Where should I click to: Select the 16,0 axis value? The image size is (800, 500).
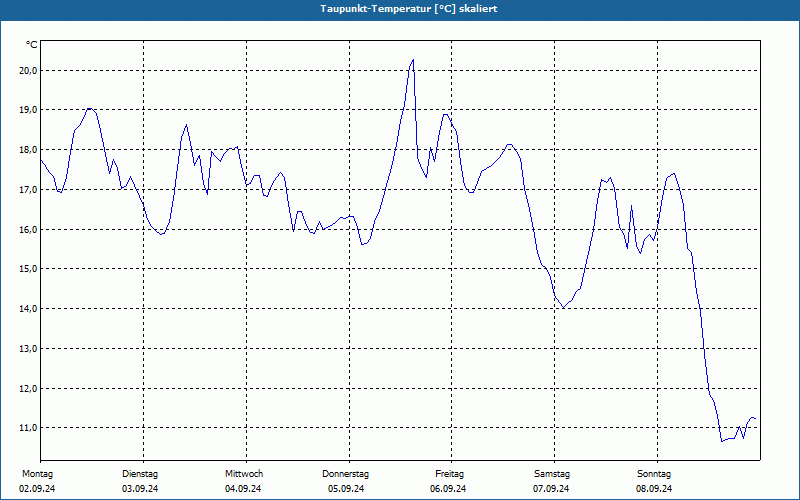[28, 229]
